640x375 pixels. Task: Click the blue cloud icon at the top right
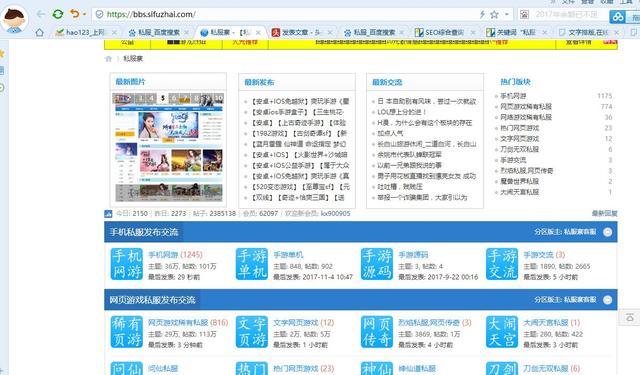pyautogui.click(x=618, y=17)
